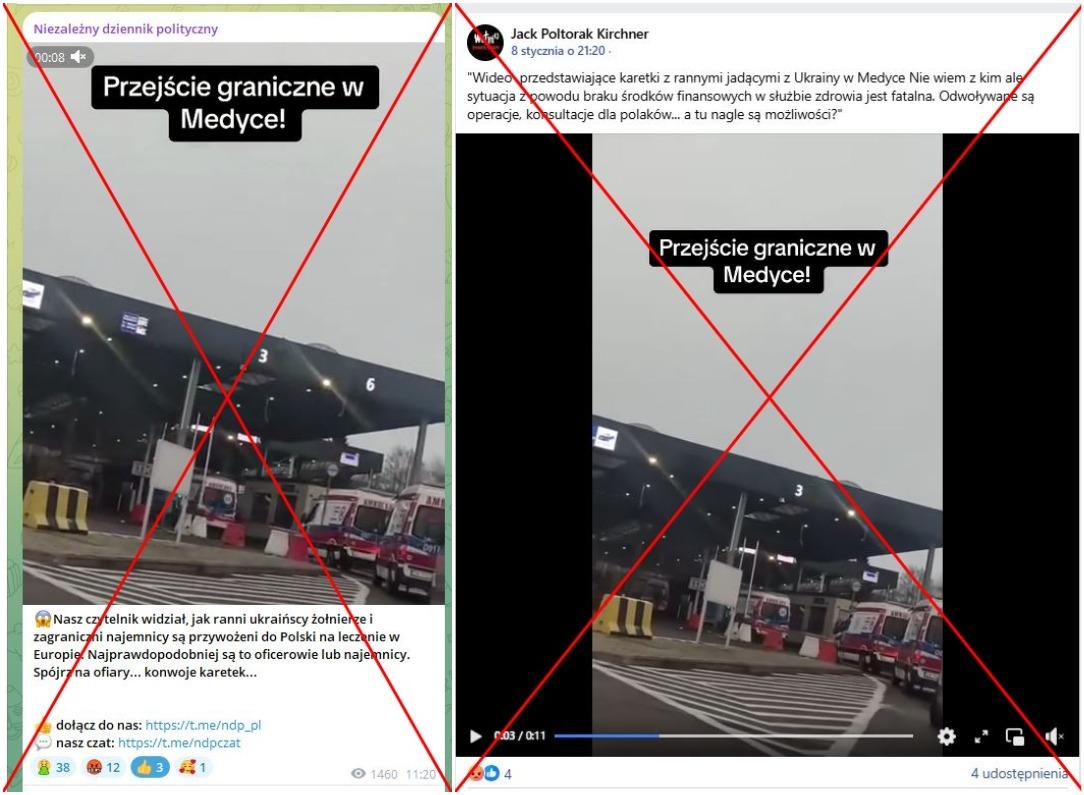This screenshot has height=795, width=1084.
Task: Toggle the thumbs-up reaction with 3
Action: pos(150,767)
